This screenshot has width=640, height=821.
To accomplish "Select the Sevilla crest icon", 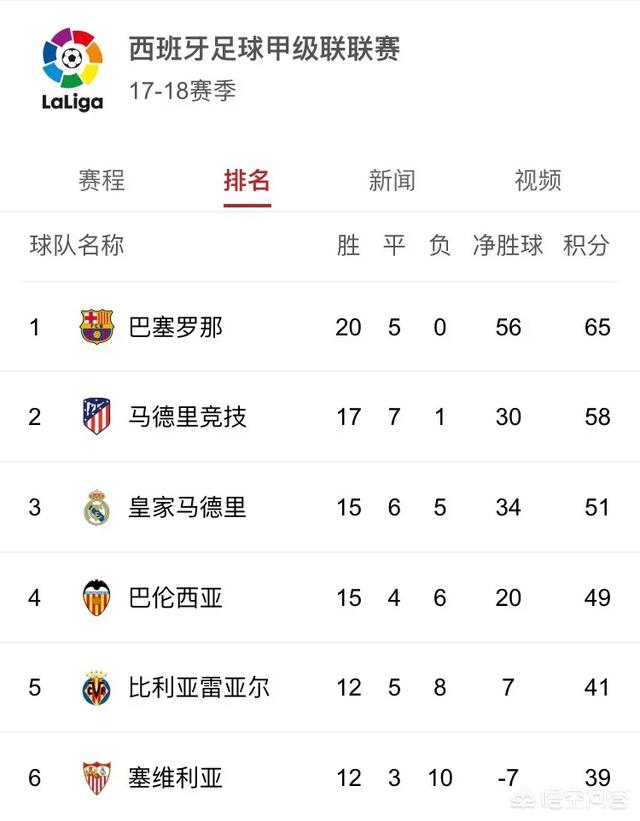I will 97,778.
